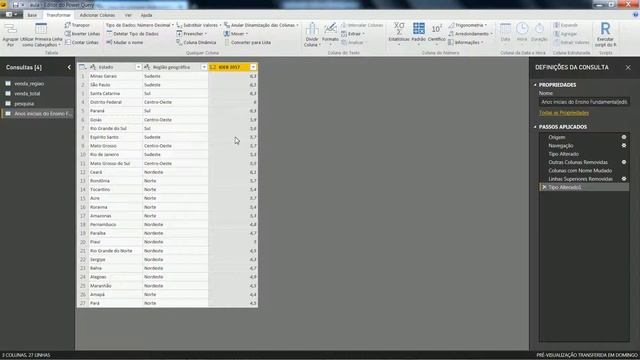Click the Formato icon
Viewport: 640px width, 360px height.
click(330, 28)
